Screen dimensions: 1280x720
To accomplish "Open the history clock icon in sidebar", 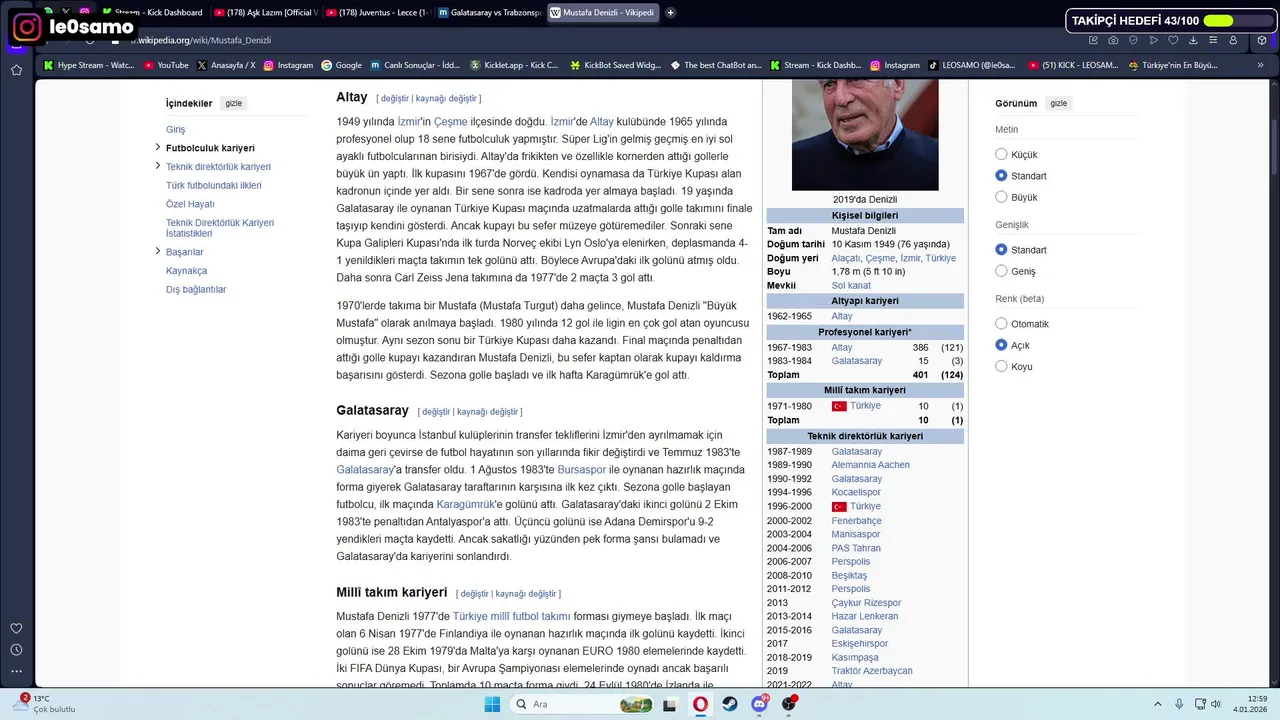I will pyautogui.click(x=16, y=650).
